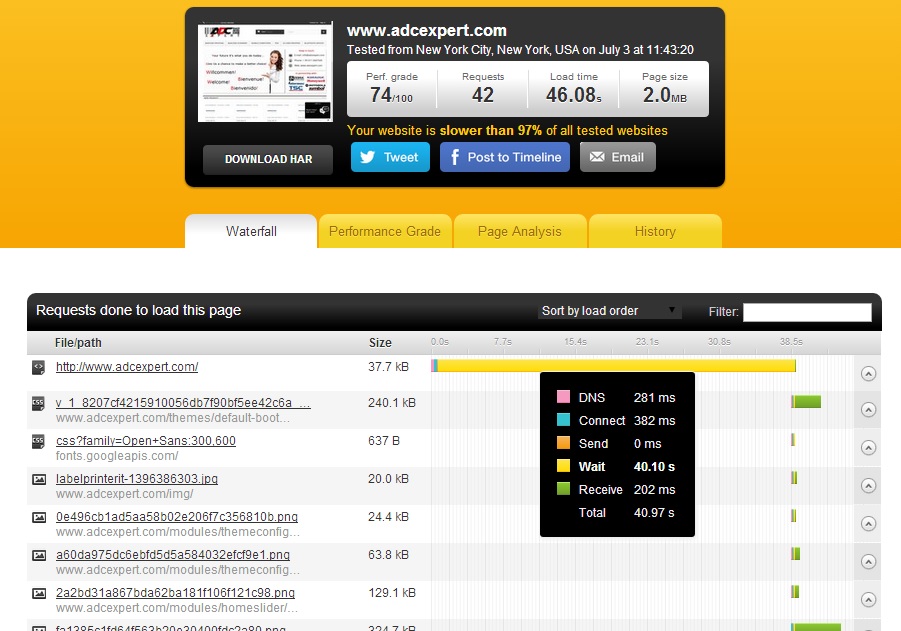Image resolution: width=901 pixels, height=631 pixels.
Task: Click the envelope icon on Email button
Action: pos(597,157)
